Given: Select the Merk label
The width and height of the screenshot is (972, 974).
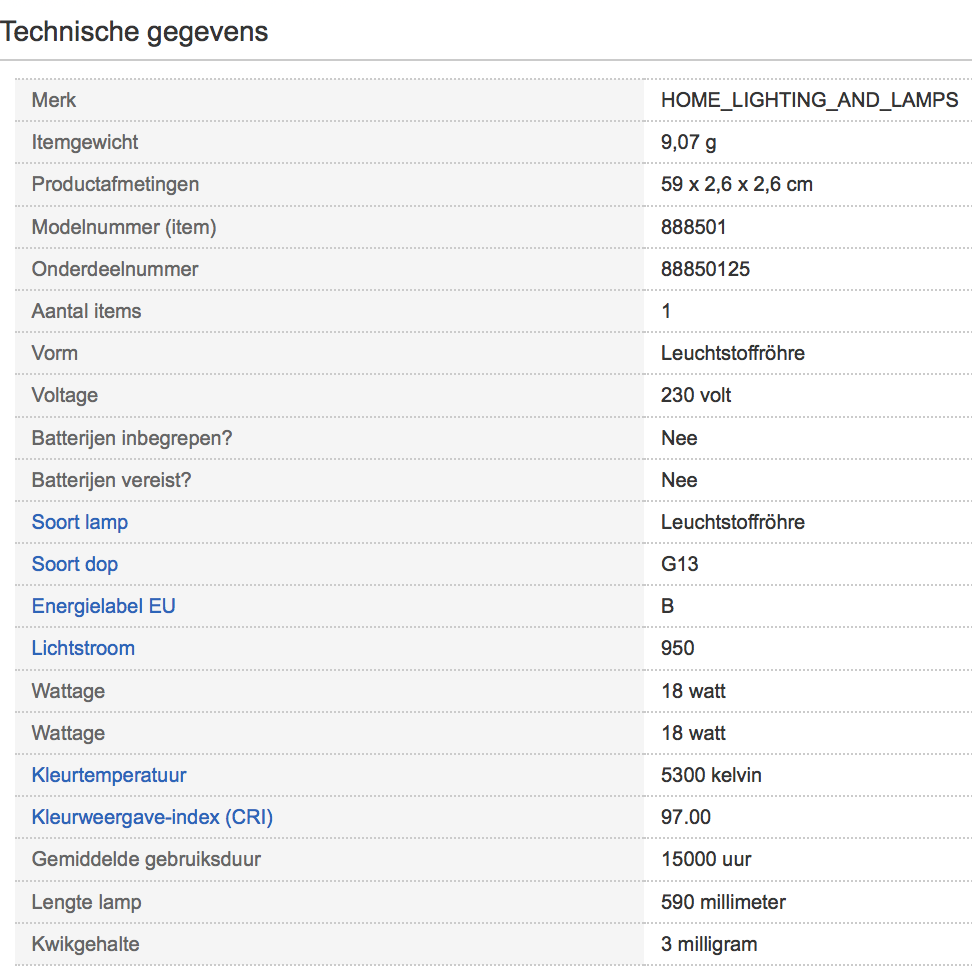Looking at the screenshot, I should (53, 100).
